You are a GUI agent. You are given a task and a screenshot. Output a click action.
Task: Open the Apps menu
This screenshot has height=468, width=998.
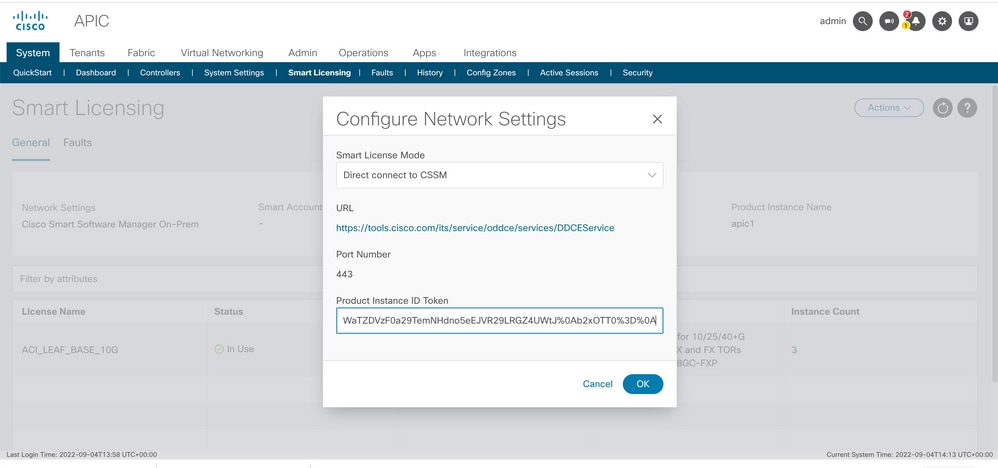[424, 53]
